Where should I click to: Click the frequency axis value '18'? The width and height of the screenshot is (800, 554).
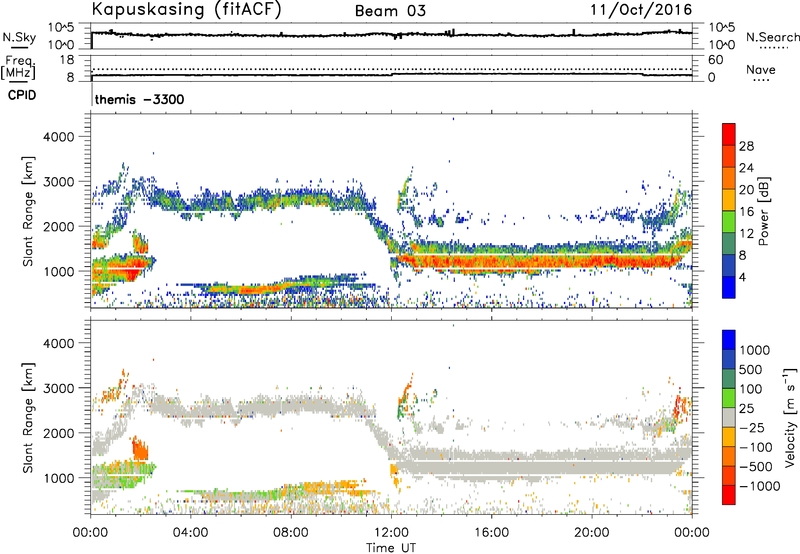coord(67,60)
